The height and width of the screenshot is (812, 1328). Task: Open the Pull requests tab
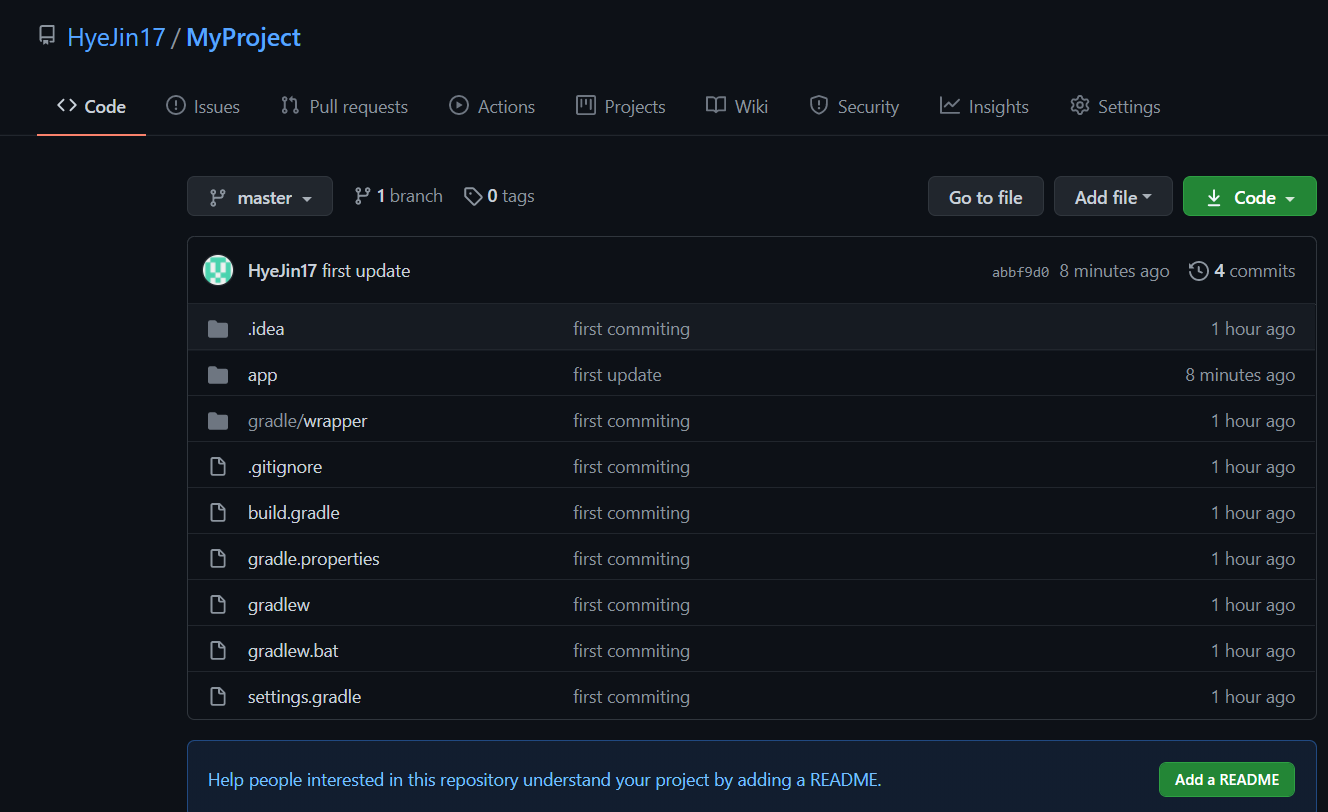344,106
